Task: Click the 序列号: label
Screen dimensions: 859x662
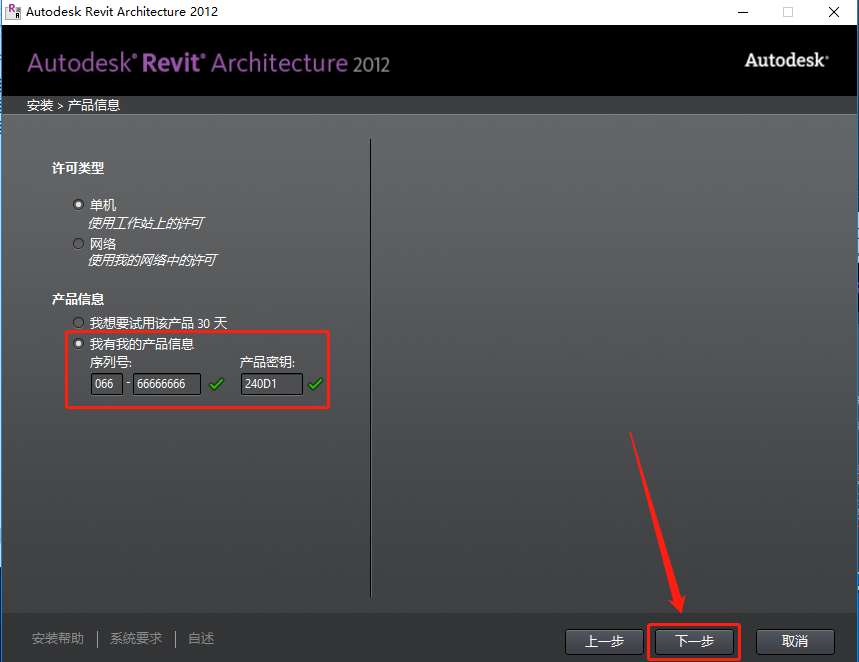Action: pyautogui.click(x=111, y=362)
